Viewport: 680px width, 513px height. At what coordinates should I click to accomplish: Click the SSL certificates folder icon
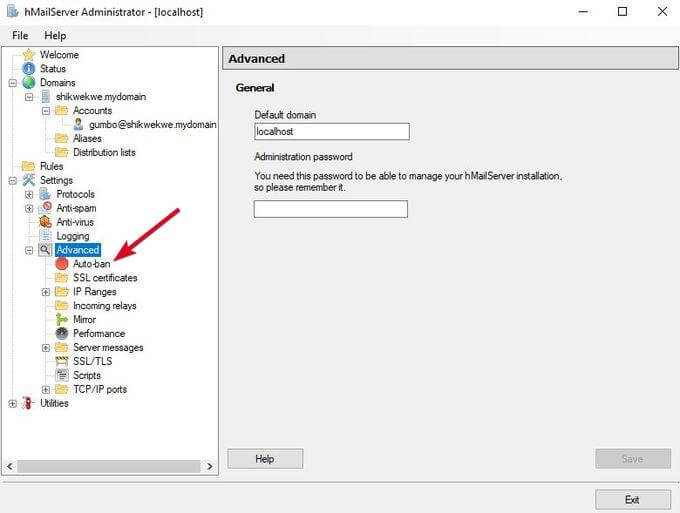pos(62,278)
